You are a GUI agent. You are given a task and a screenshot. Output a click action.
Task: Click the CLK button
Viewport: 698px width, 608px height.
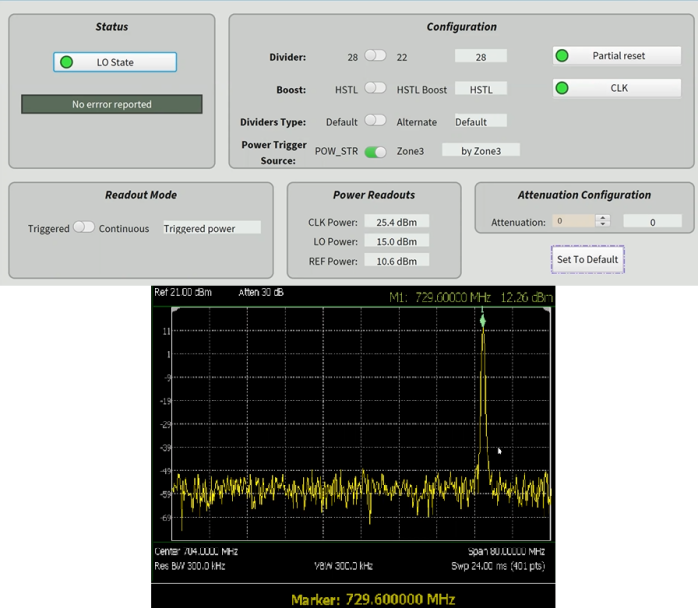618,88
